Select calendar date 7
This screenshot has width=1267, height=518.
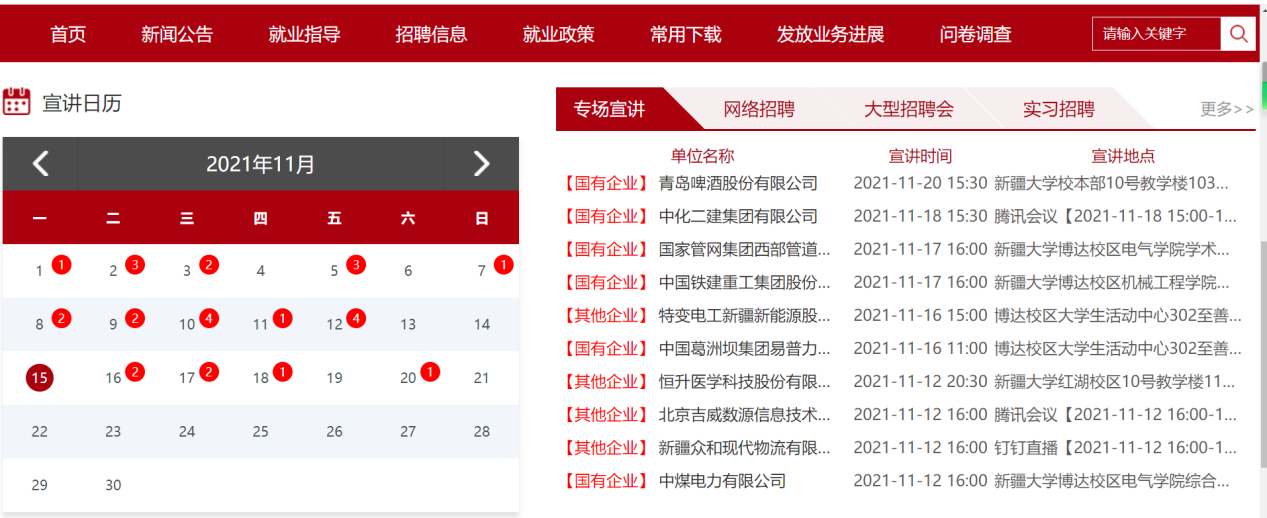point(481,270)
